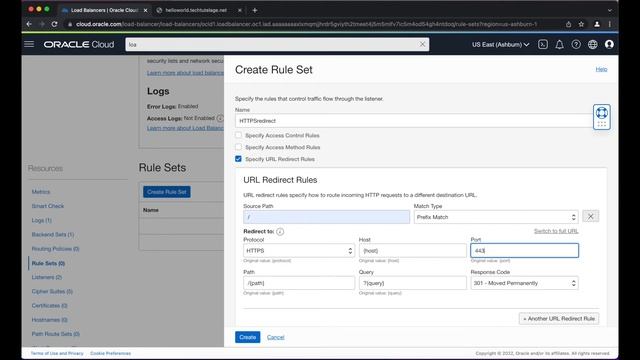
Task: Click + Another URL Redirect Rule
Action: pyautogui.click(x=559, y=318)
